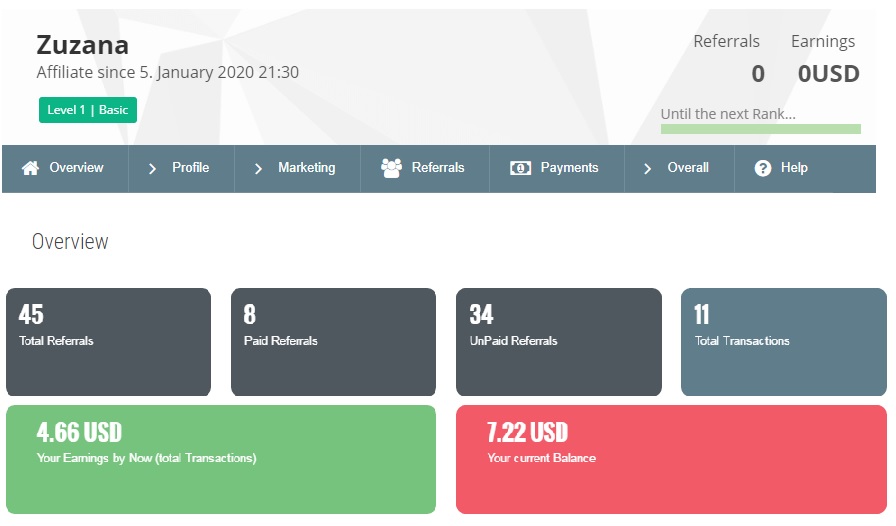Click the 'Your current Balance' label
Screen dimensions: 896x526
point(542,458)
